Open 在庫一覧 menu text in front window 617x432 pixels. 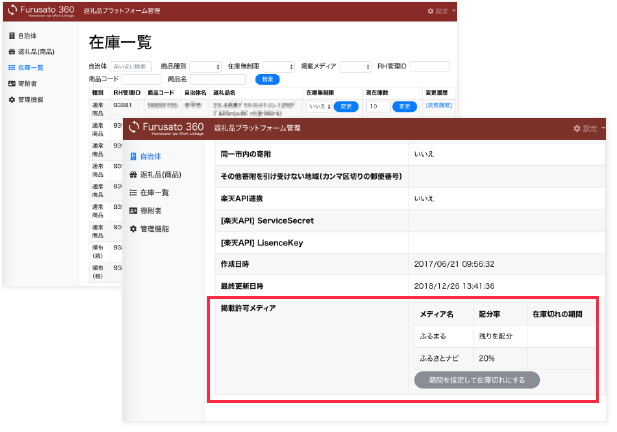click(x=155, y=192)
